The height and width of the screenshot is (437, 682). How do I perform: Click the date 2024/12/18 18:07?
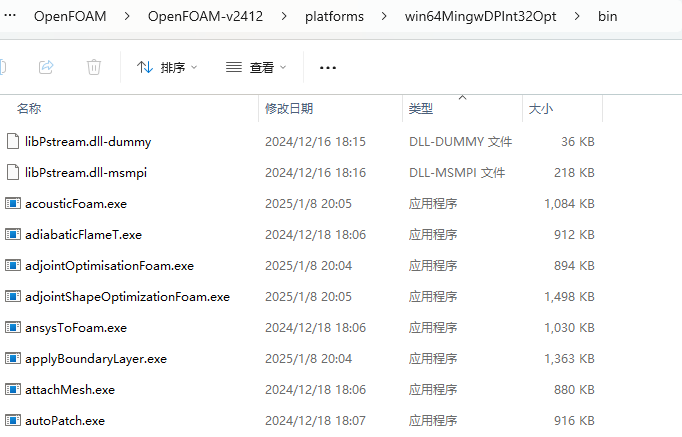coord(315,421)
